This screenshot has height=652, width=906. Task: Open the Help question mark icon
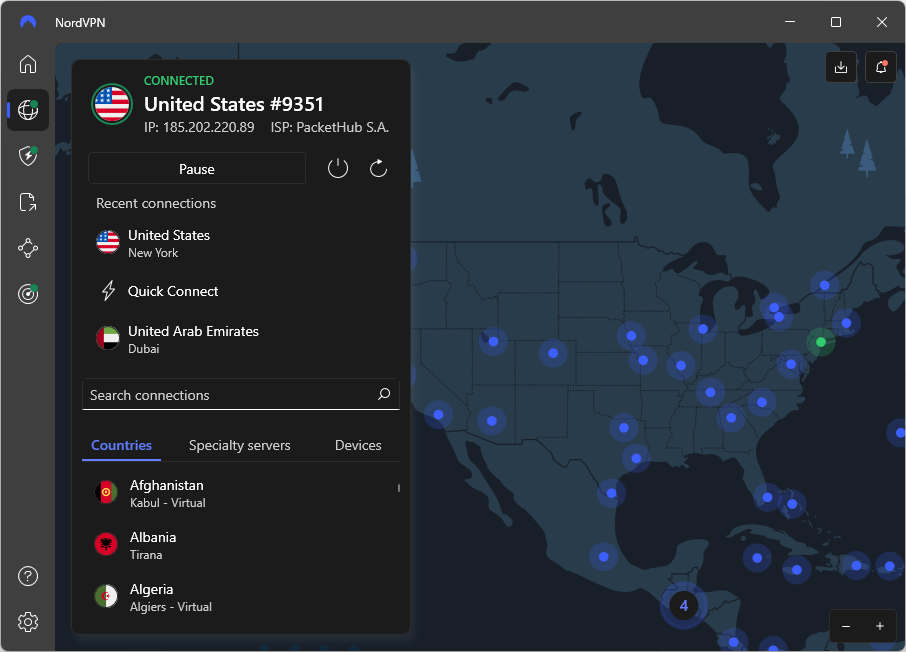click(x=28, y=576)
